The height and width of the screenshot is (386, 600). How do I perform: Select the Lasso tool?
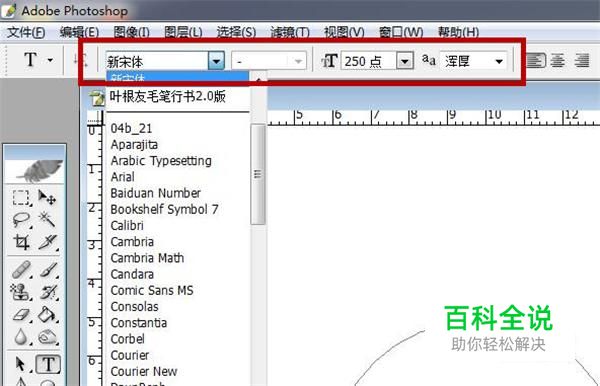coord(21,220)
